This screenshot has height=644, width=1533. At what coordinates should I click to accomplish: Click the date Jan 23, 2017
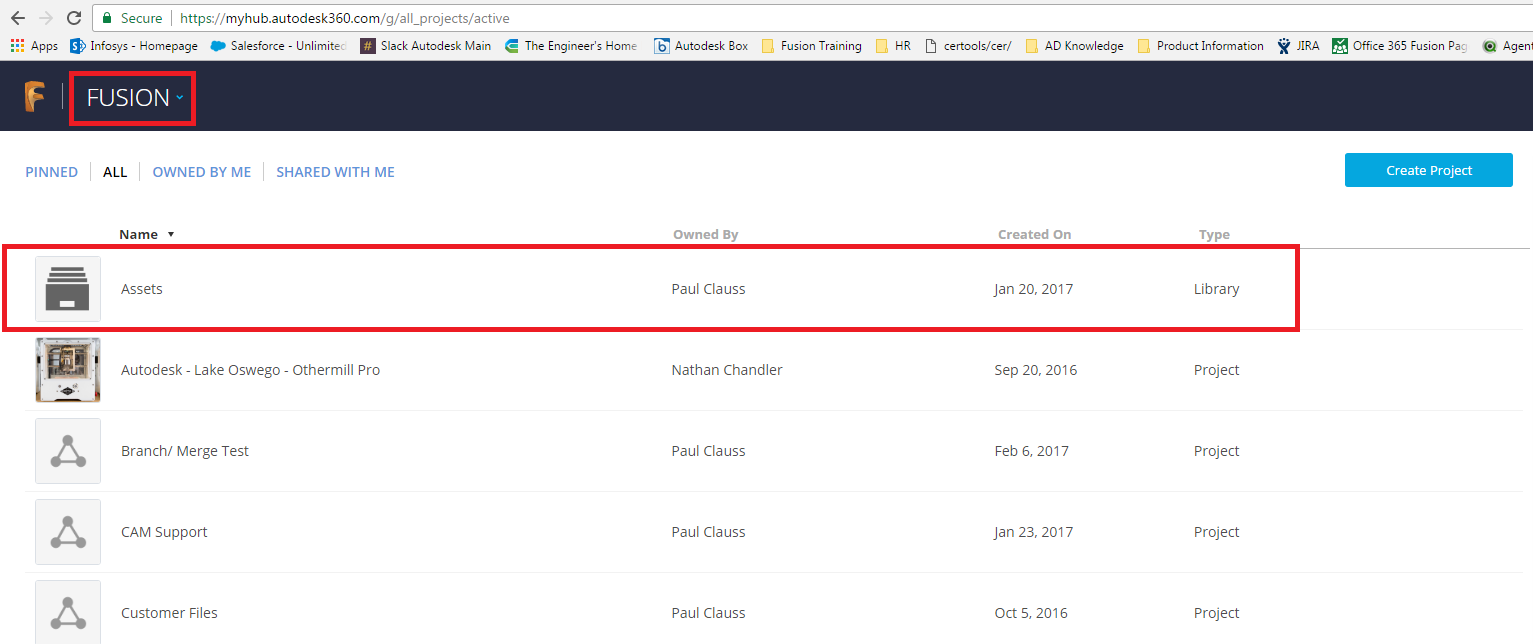[x=1033, y=532]
